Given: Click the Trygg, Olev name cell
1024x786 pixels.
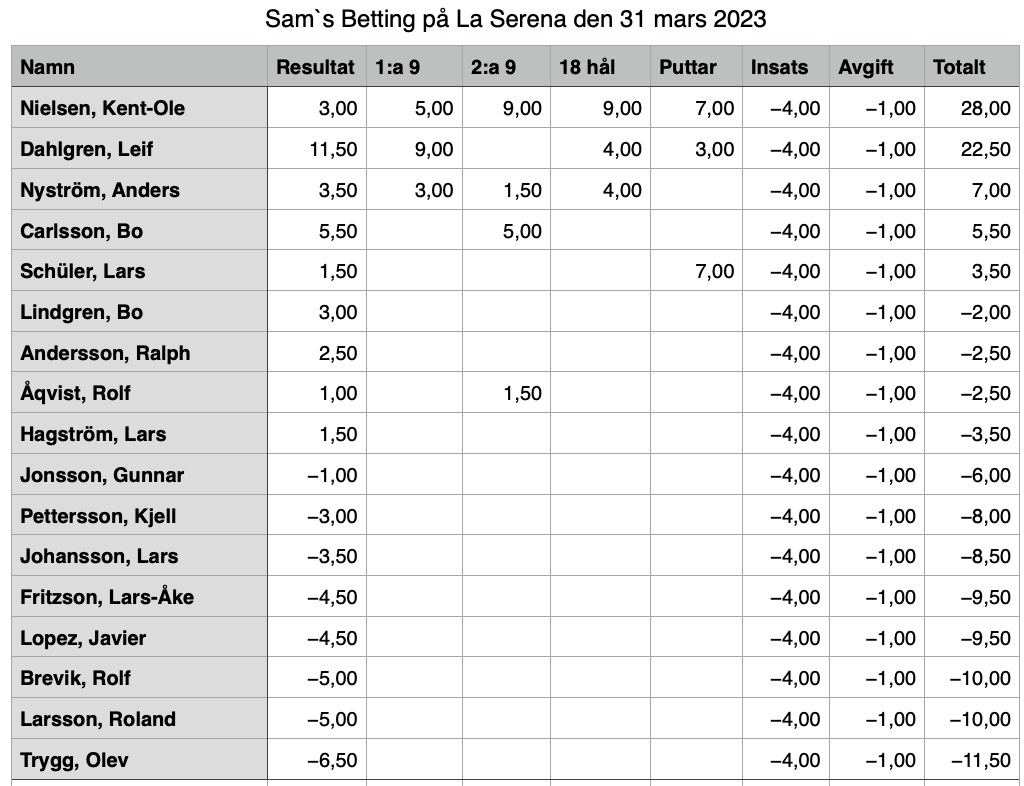Looking at the screenshot, I should pos(139,760).
